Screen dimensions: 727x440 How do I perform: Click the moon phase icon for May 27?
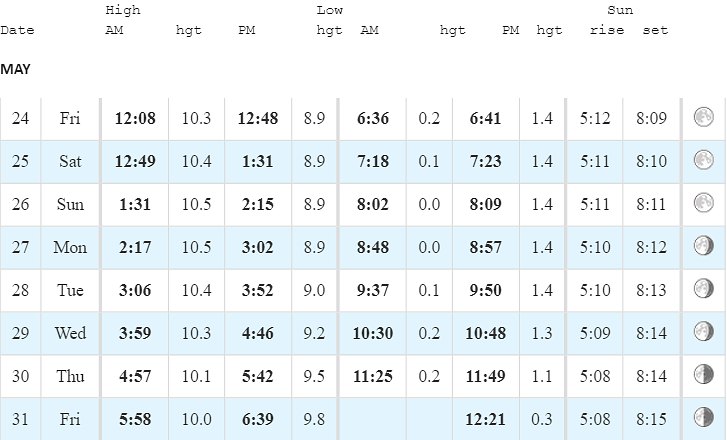pyautogui.click(x=703, y=246)
